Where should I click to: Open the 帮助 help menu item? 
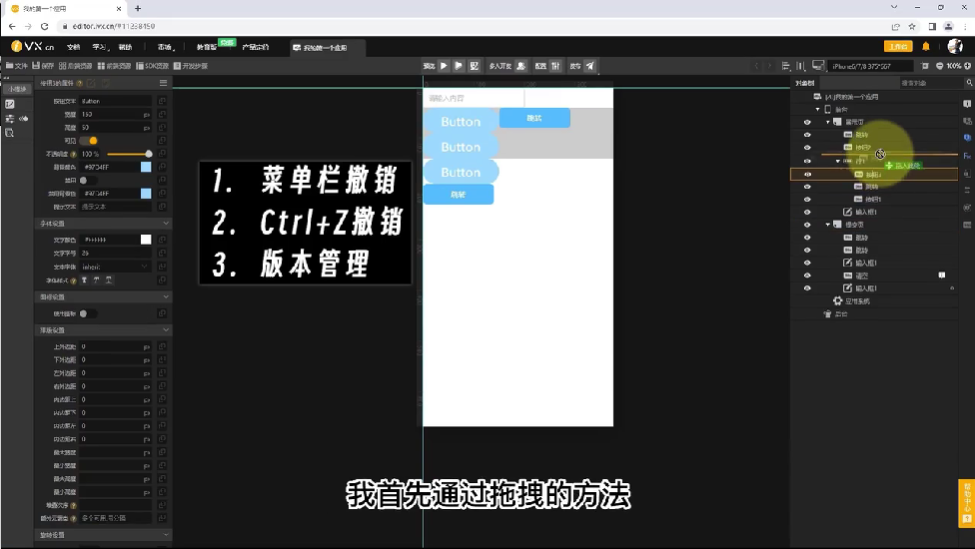[126, 47]
